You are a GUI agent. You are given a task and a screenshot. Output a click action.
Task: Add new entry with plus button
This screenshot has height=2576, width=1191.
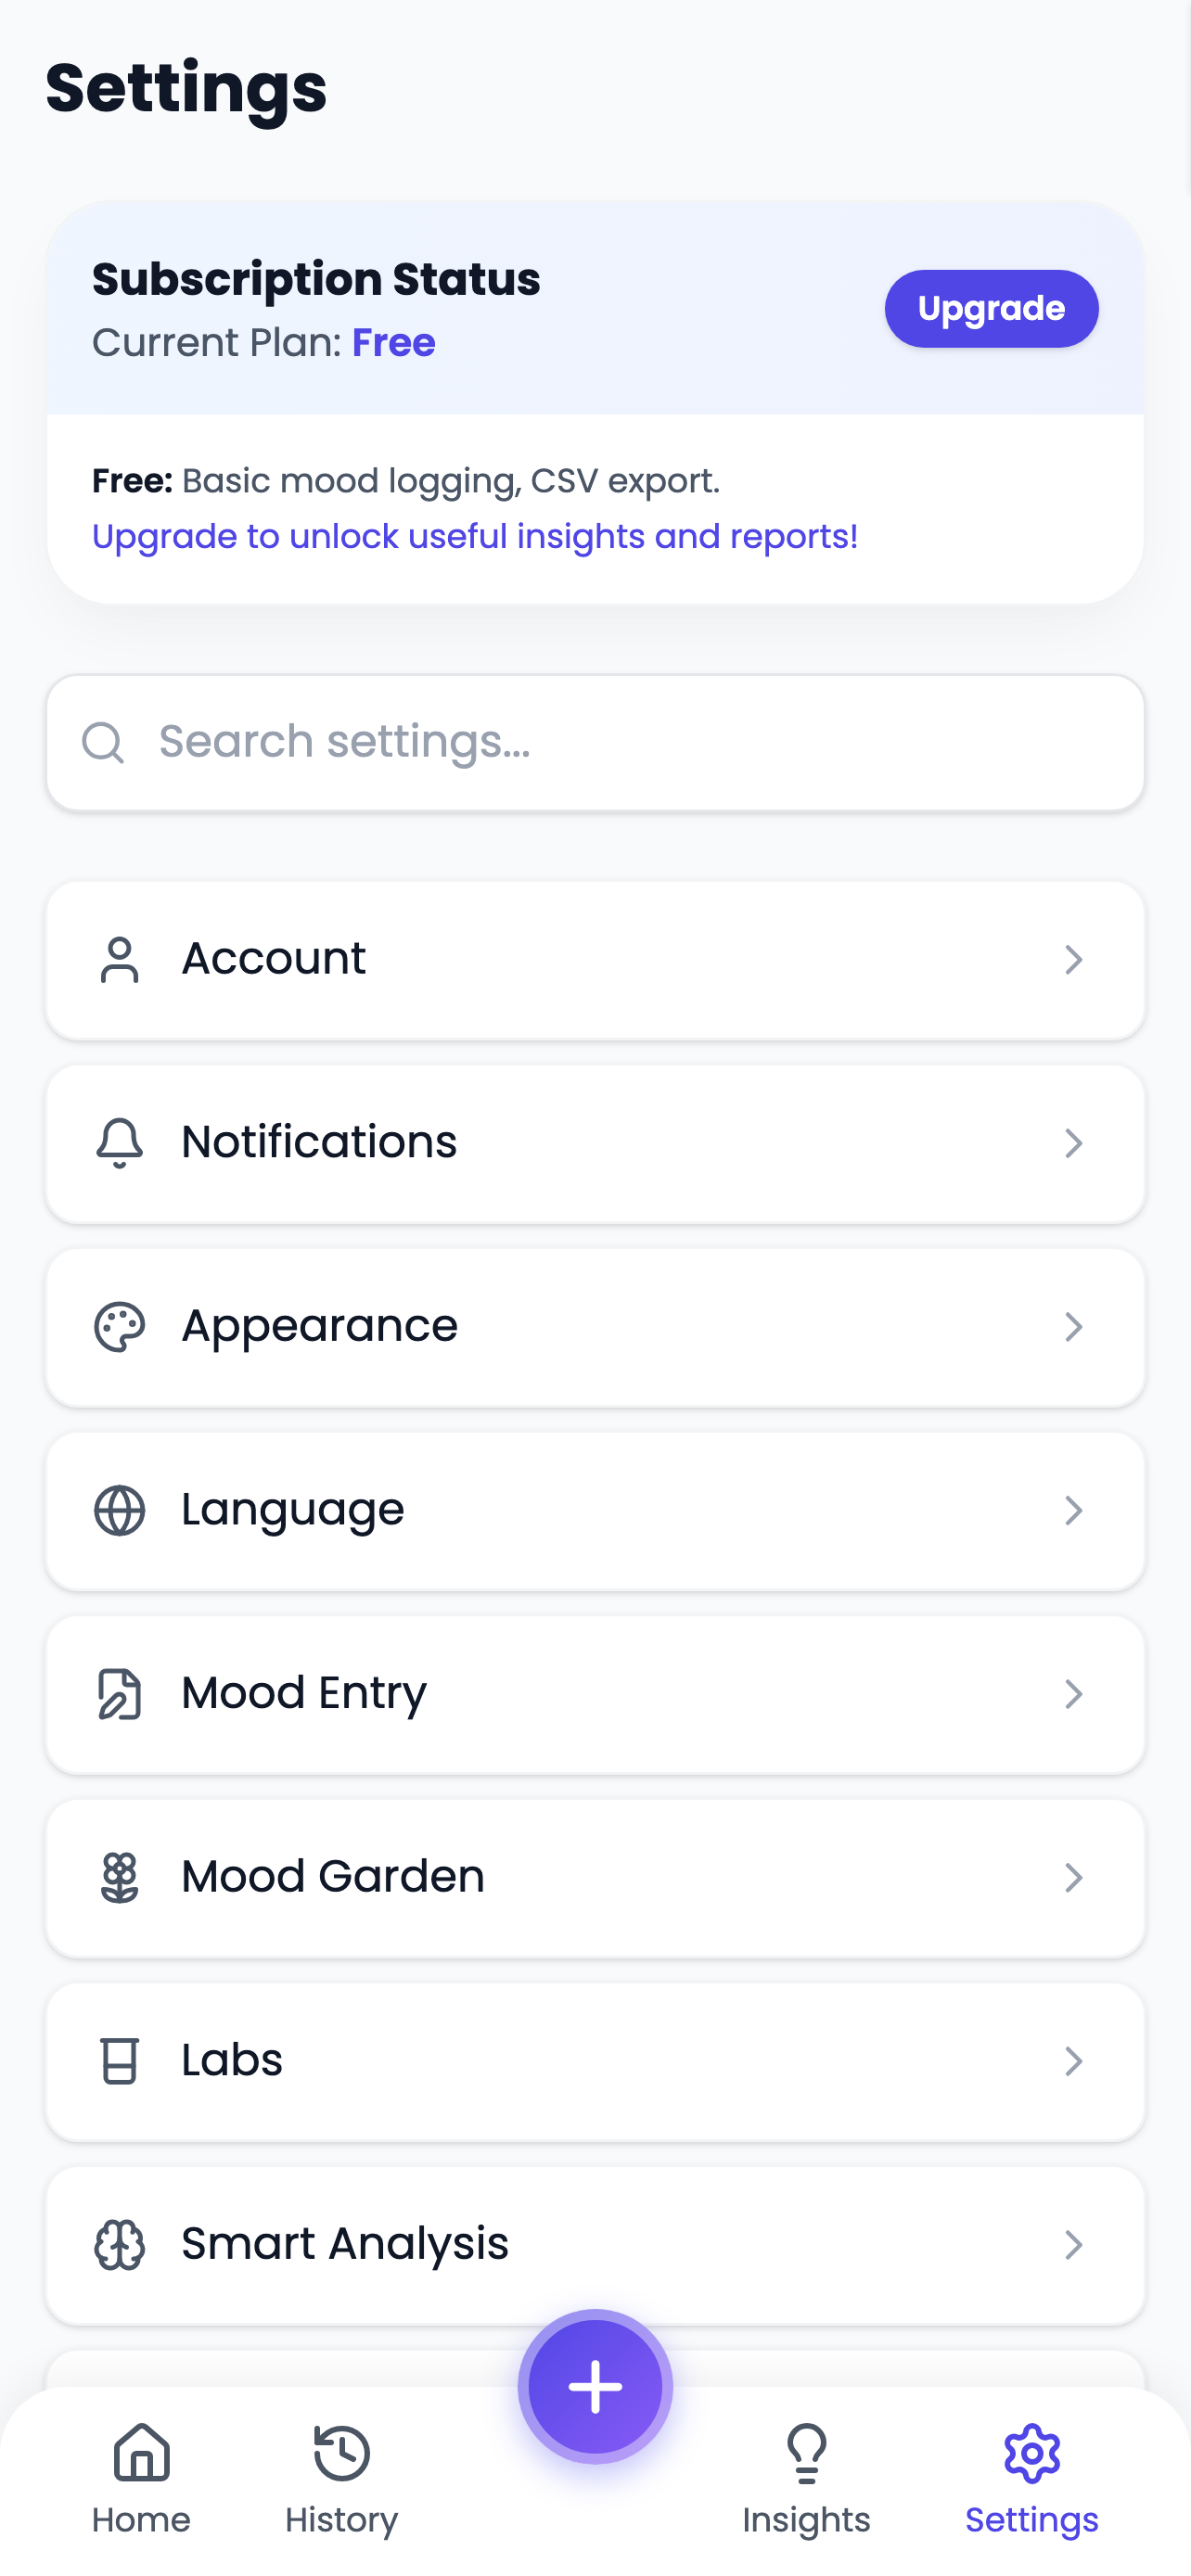[595, 2387]
